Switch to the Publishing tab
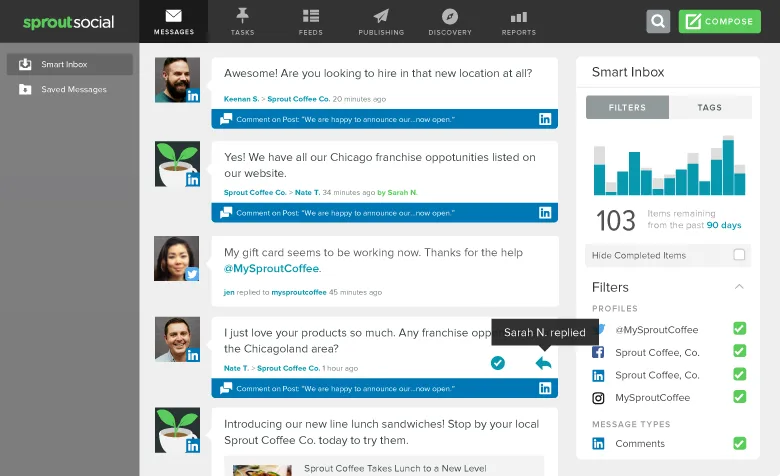The height and width of the screenshot is (476, 780). pos(381,21)
